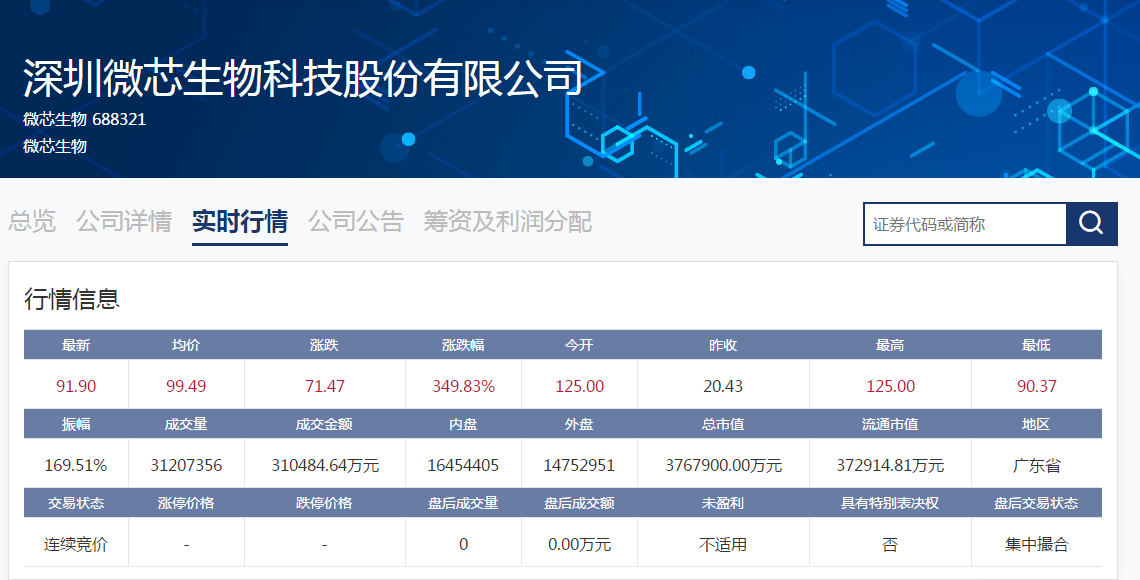1140x580 pixels.
Task: Click the 地区 header cell
Action: click(x=1036, y=424)
